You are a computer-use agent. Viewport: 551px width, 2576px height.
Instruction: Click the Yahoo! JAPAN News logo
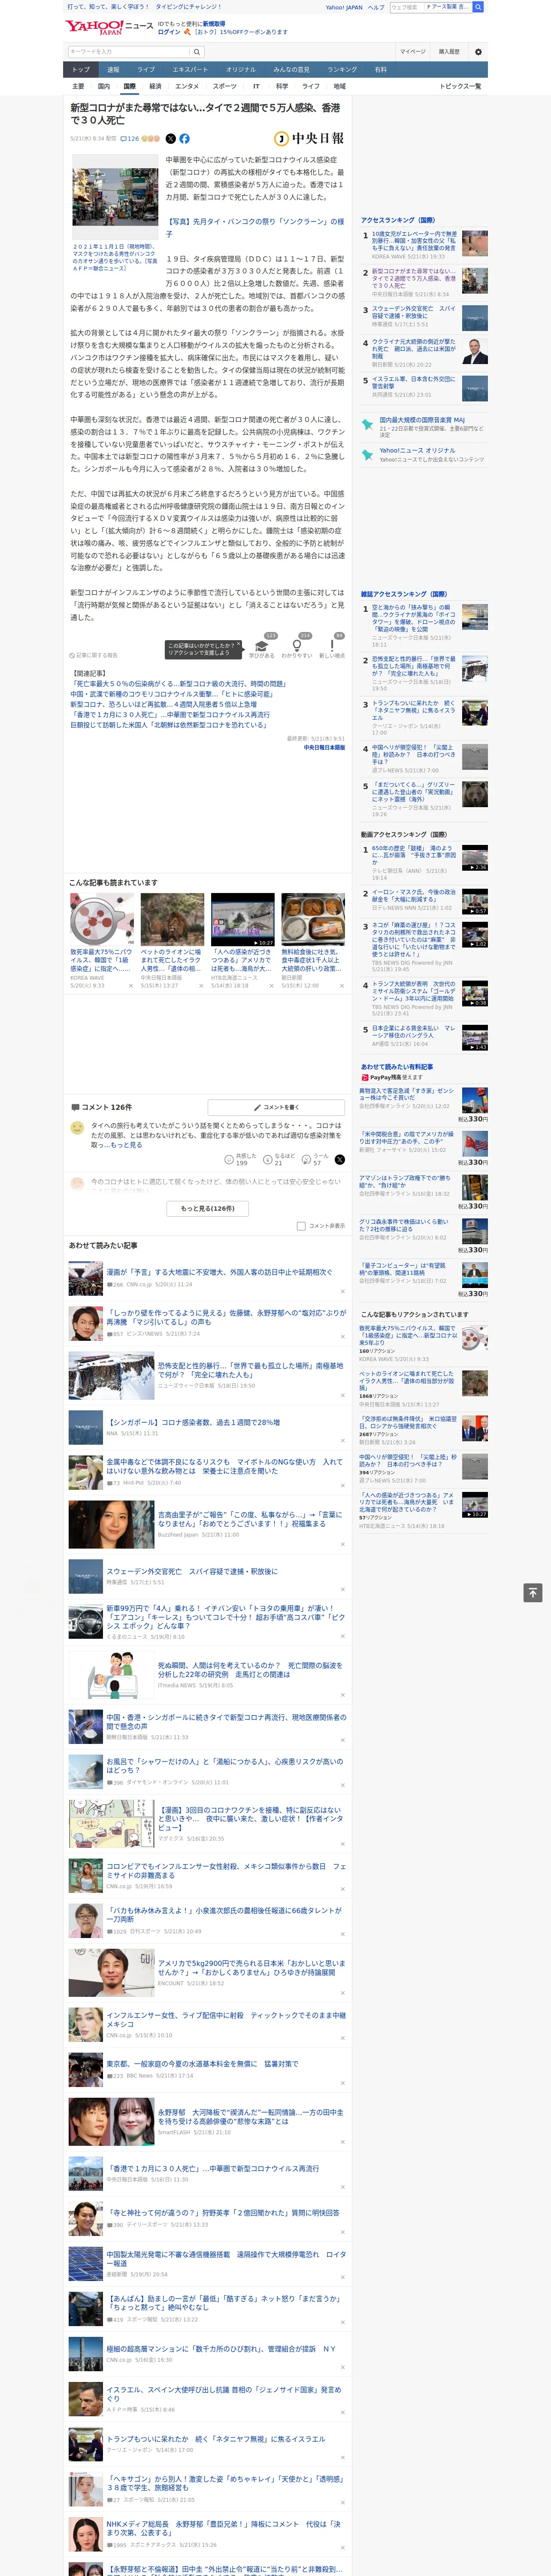coord(110,27)
